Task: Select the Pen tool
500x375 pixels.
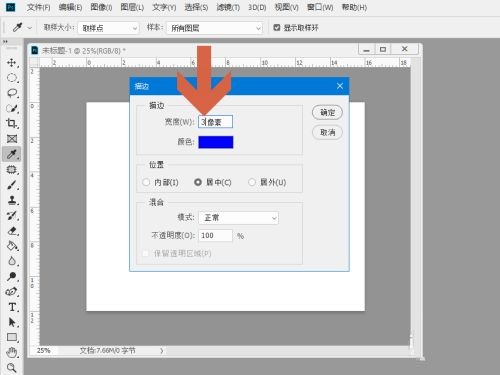Action: (12, 292)
